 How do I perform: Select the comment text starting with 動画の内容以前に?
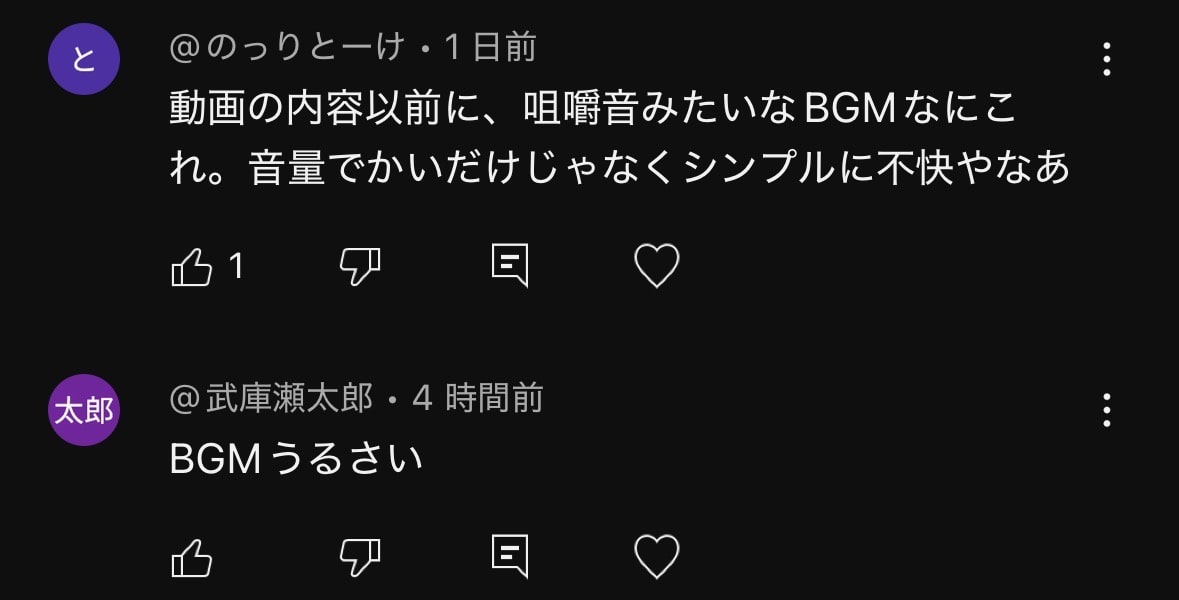(620, 138)
